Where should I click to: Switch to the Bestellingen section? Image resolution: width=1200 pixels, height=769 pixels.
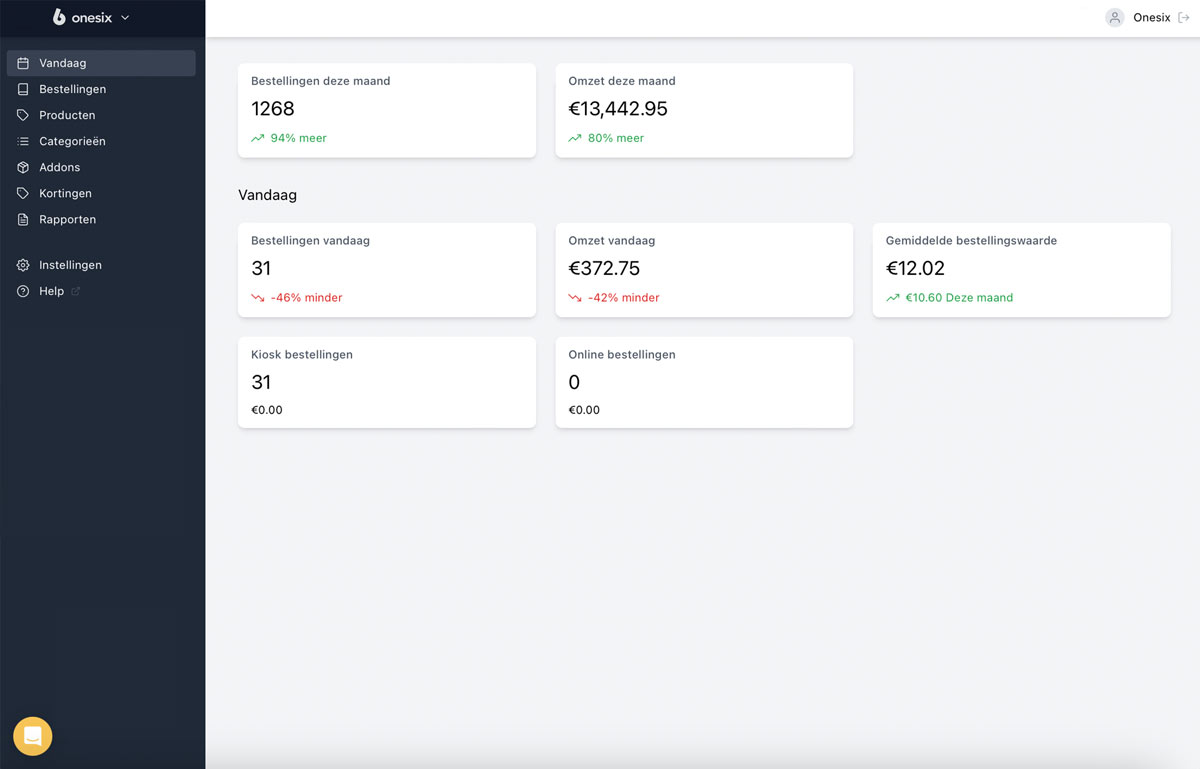coord(72,89)
